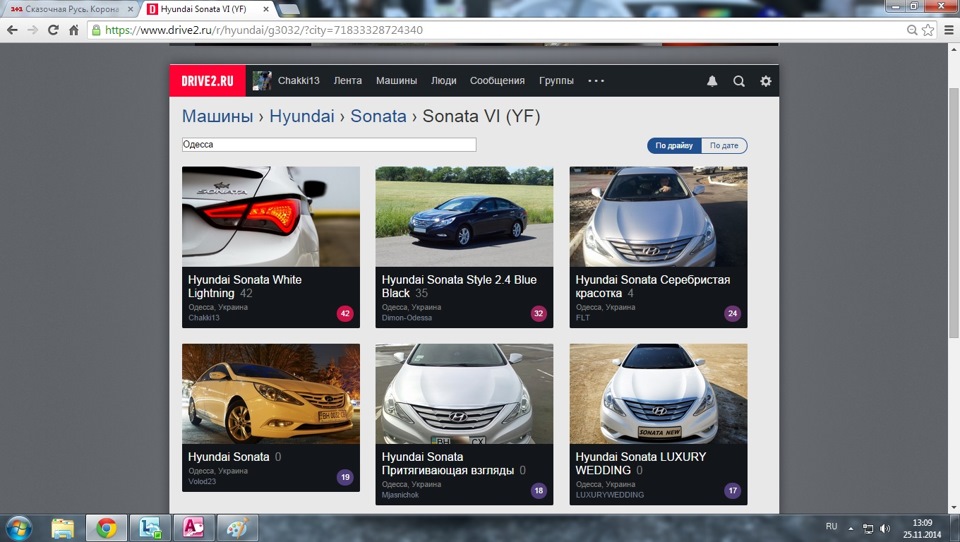Viewport: 960px width, 542px height.
Task: Bookmark the page with the star icon
Action: [928, 30]
